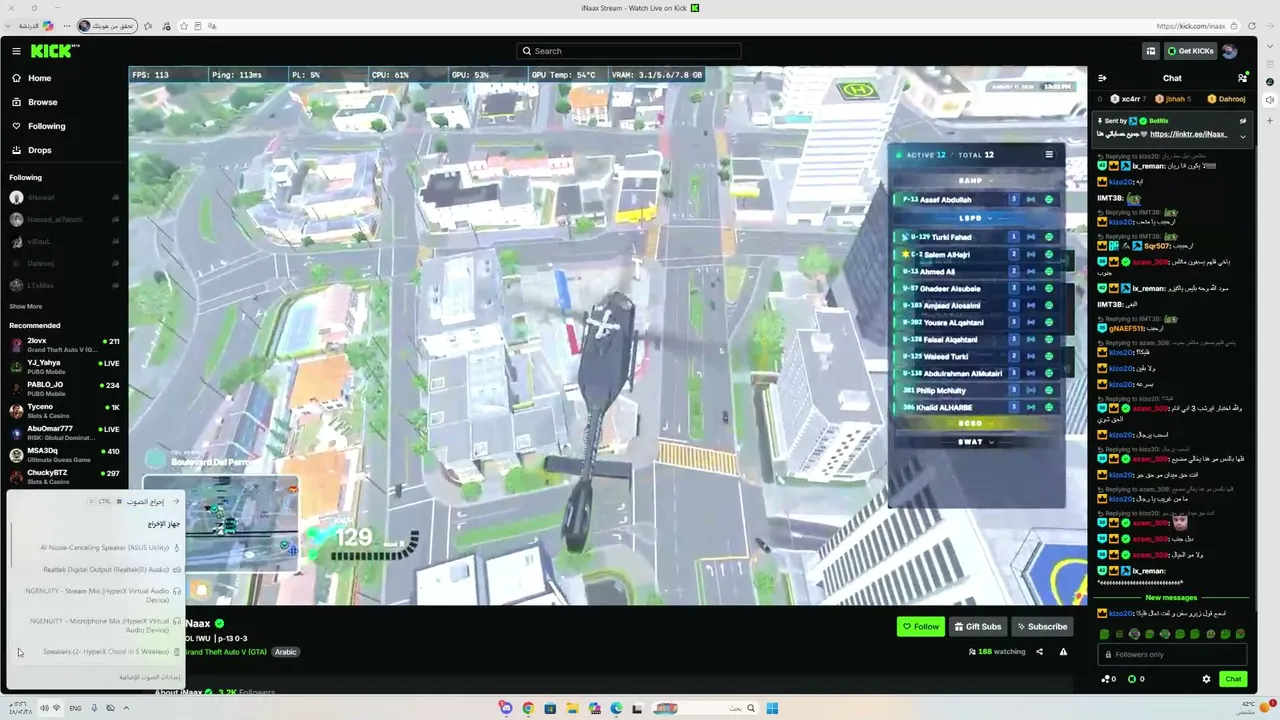This screenshot has height=720, width=1280.
Task: Open the Following page
Action: (38, 126)
